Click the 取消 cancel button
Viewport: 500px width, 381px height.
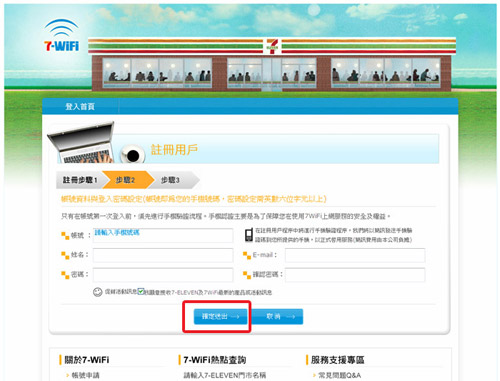tap(277, 316)
